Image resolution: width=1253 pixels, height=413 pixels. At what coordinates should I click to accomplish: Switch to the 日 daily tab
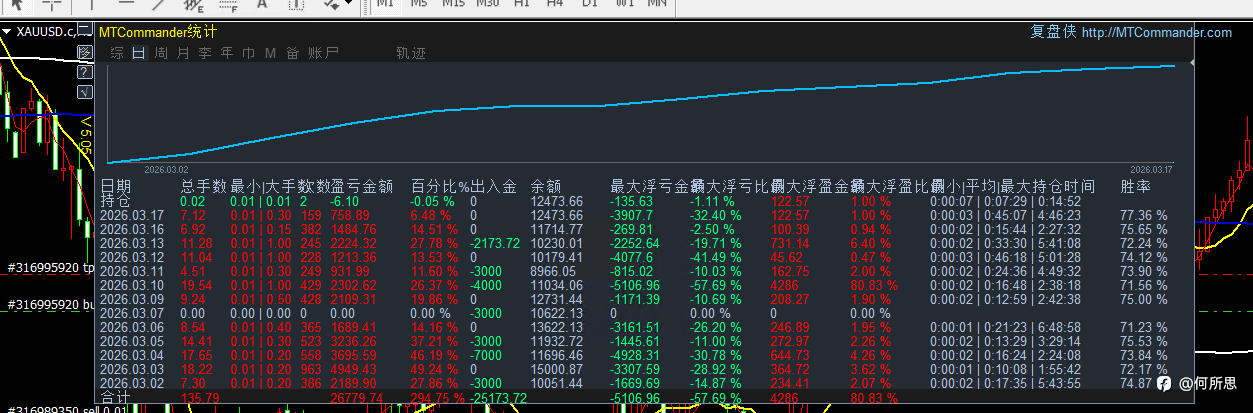[138, 53]
